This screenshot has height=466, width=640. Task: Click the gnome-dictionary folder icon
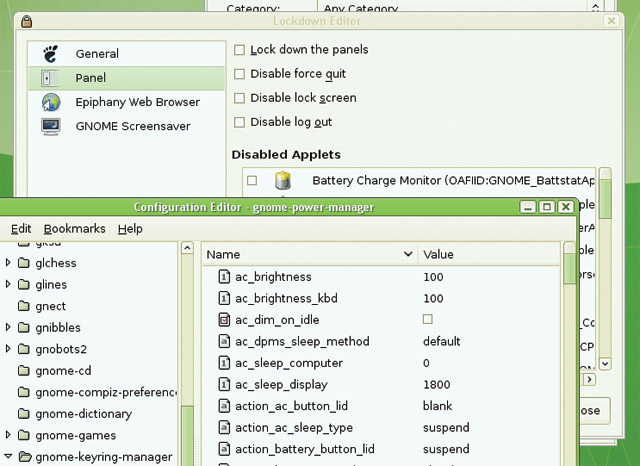(24, 414)
